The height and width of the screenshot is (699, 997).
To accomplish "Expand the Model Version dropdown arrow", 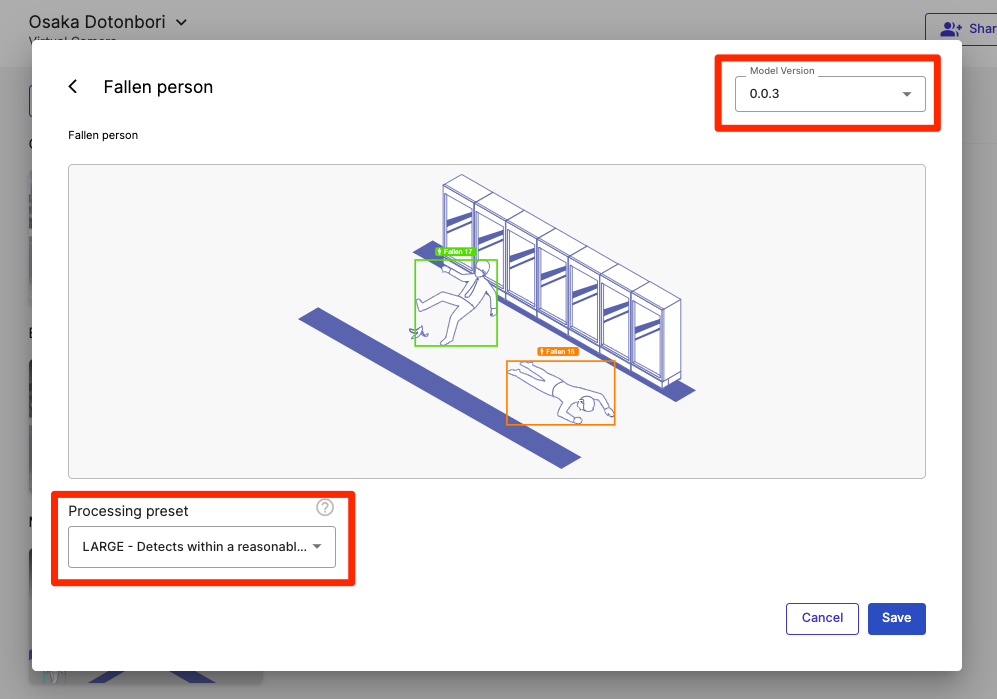I will tap(906, 94).
